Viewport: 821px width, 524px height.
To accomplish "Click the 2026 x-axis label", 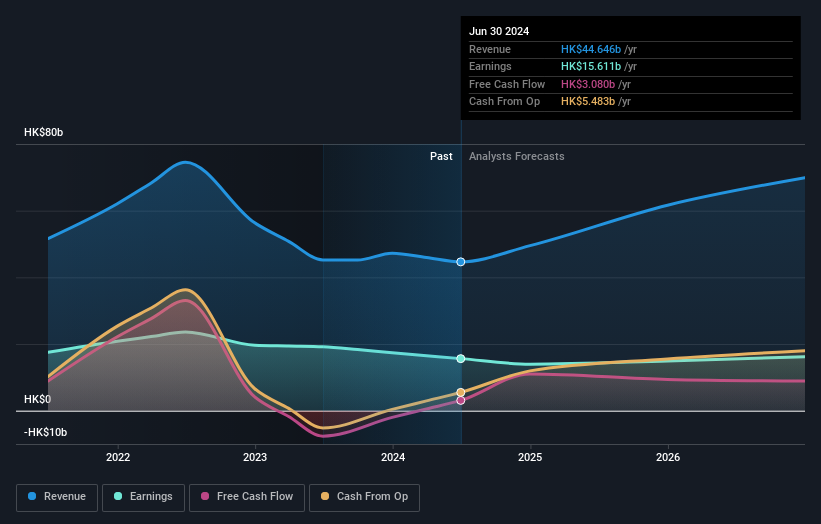I will point(668,457).
